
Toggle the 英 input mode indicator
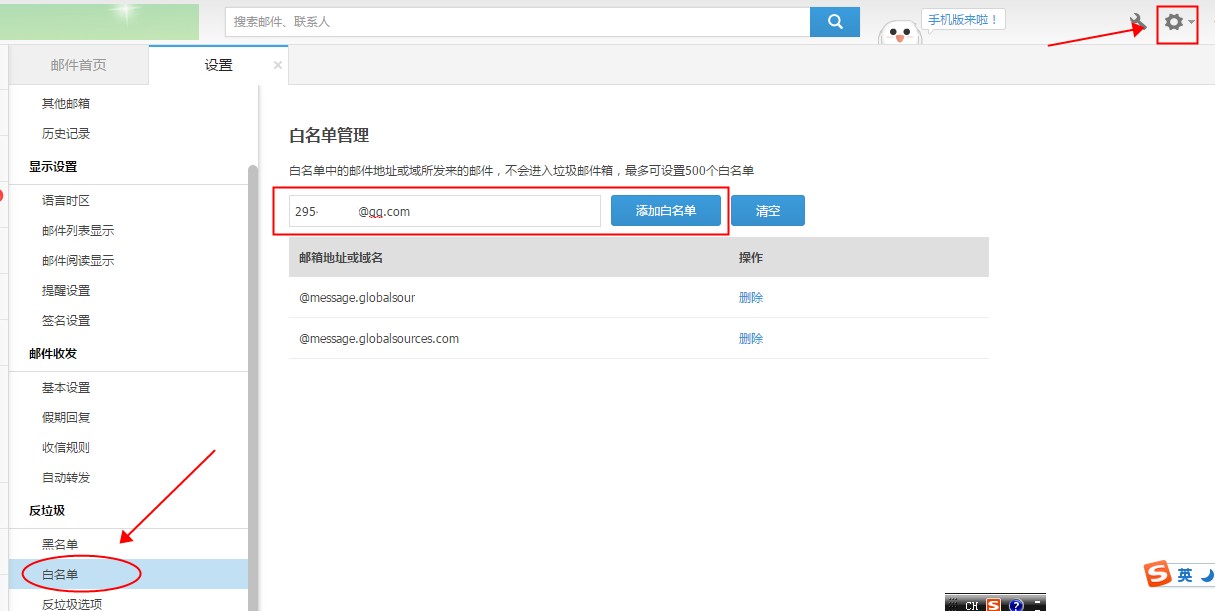pos(1184,575)
